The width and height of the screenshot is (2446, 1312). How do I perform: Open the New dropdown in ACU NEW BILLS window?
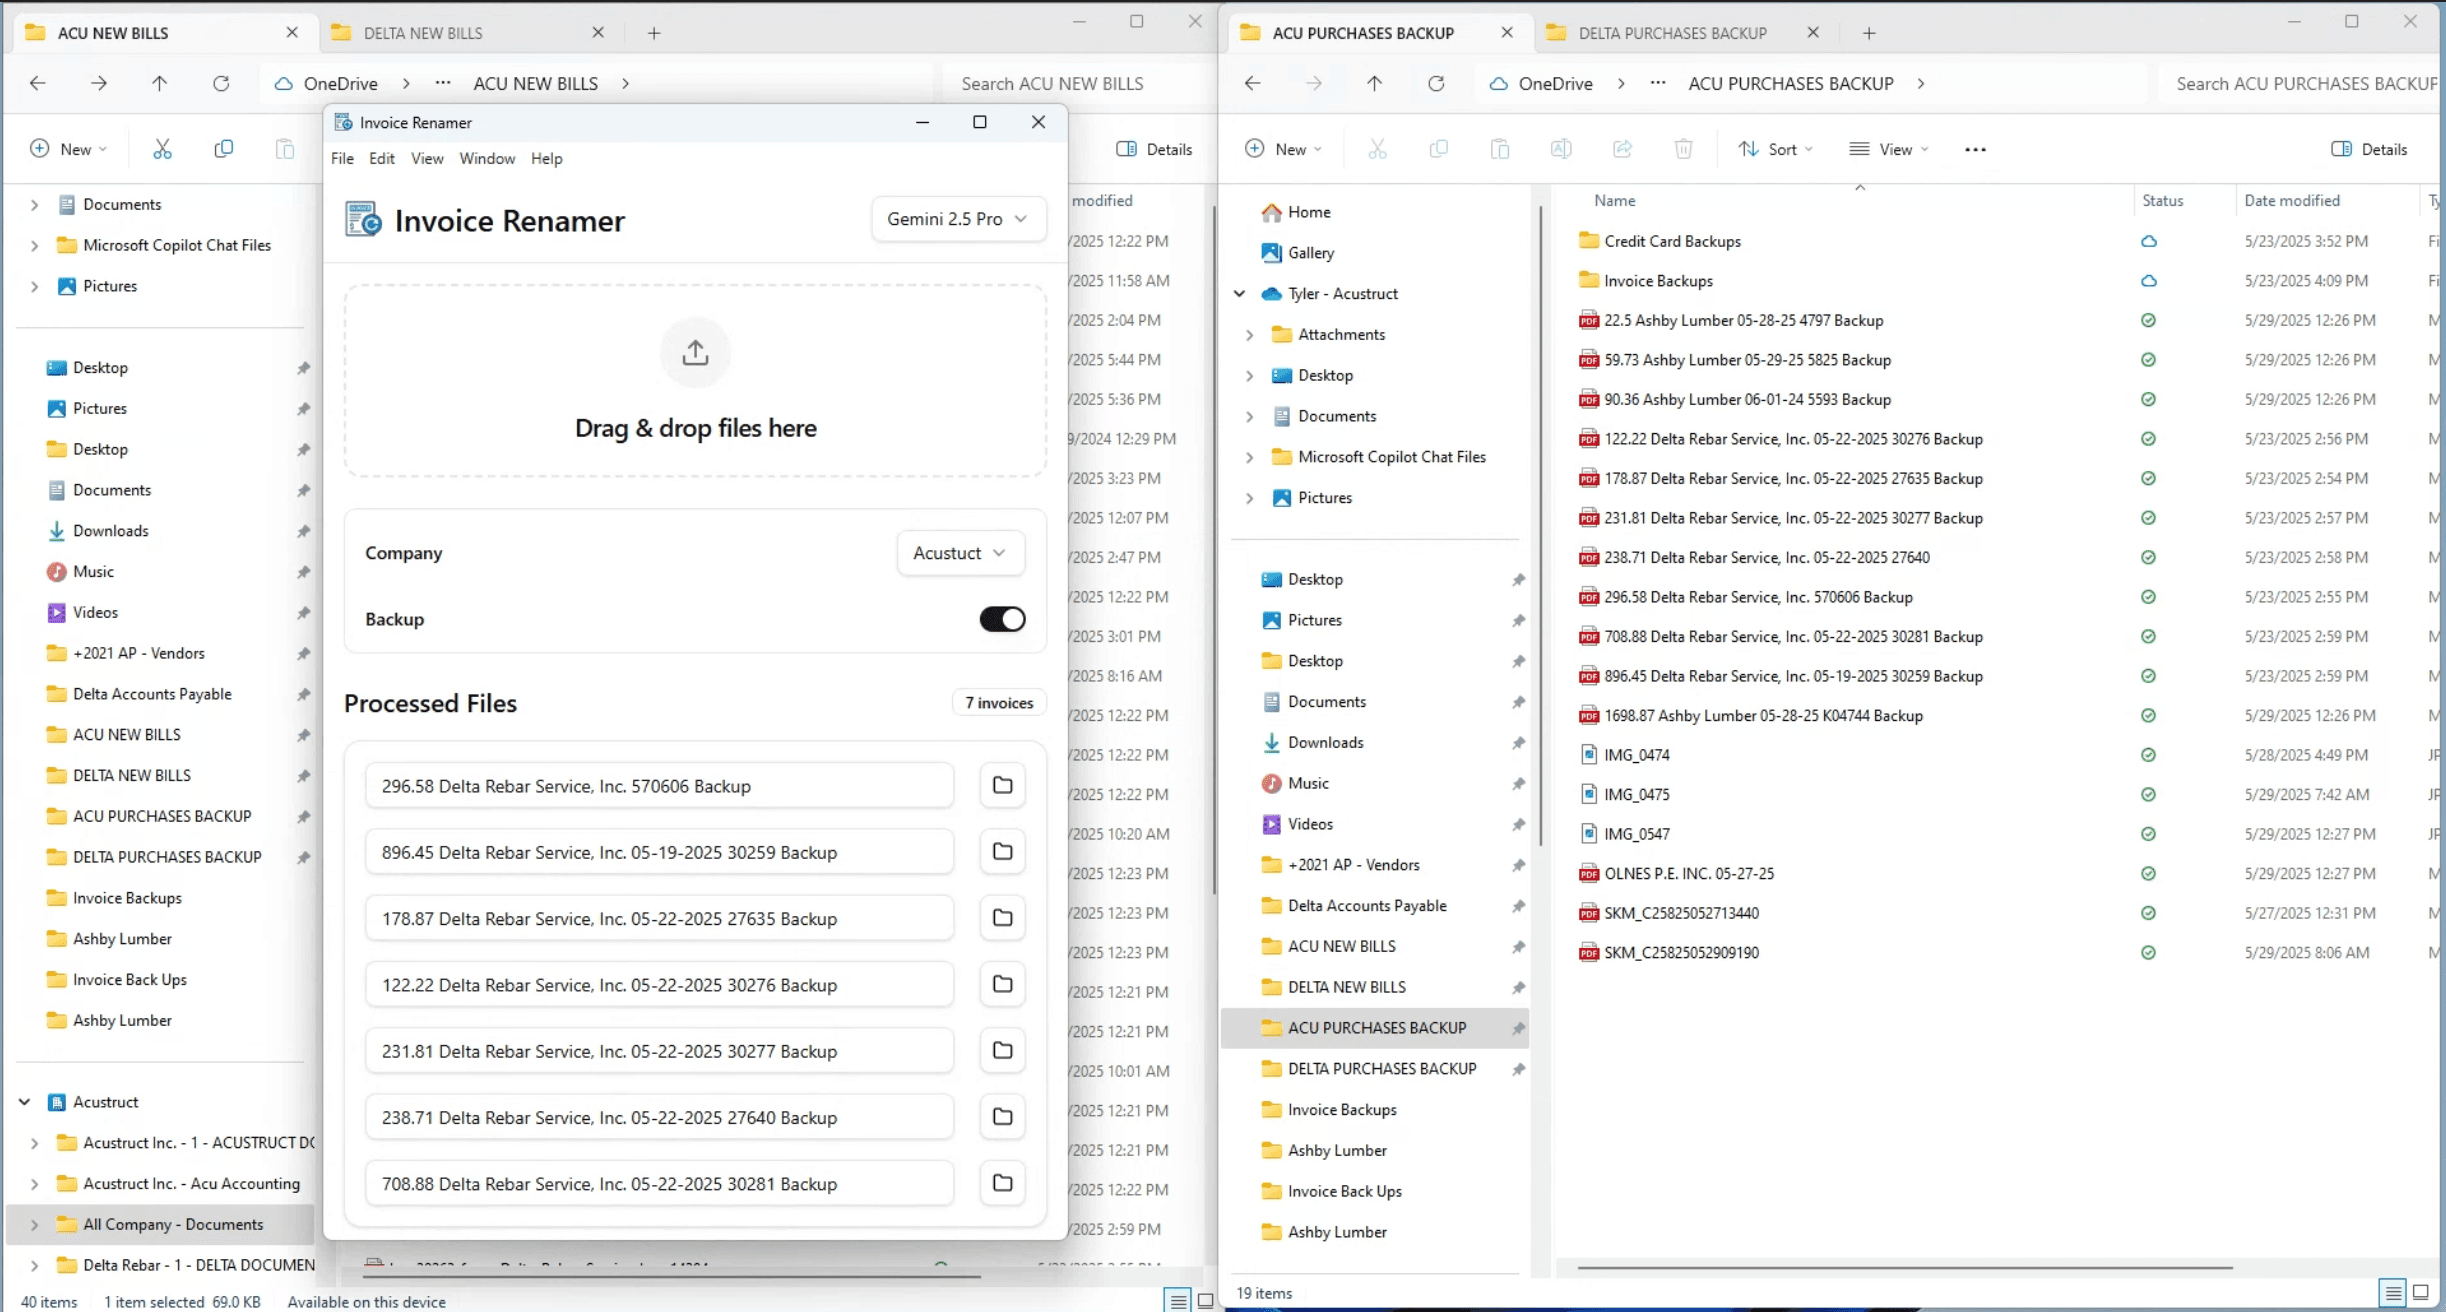pos(68,149)
